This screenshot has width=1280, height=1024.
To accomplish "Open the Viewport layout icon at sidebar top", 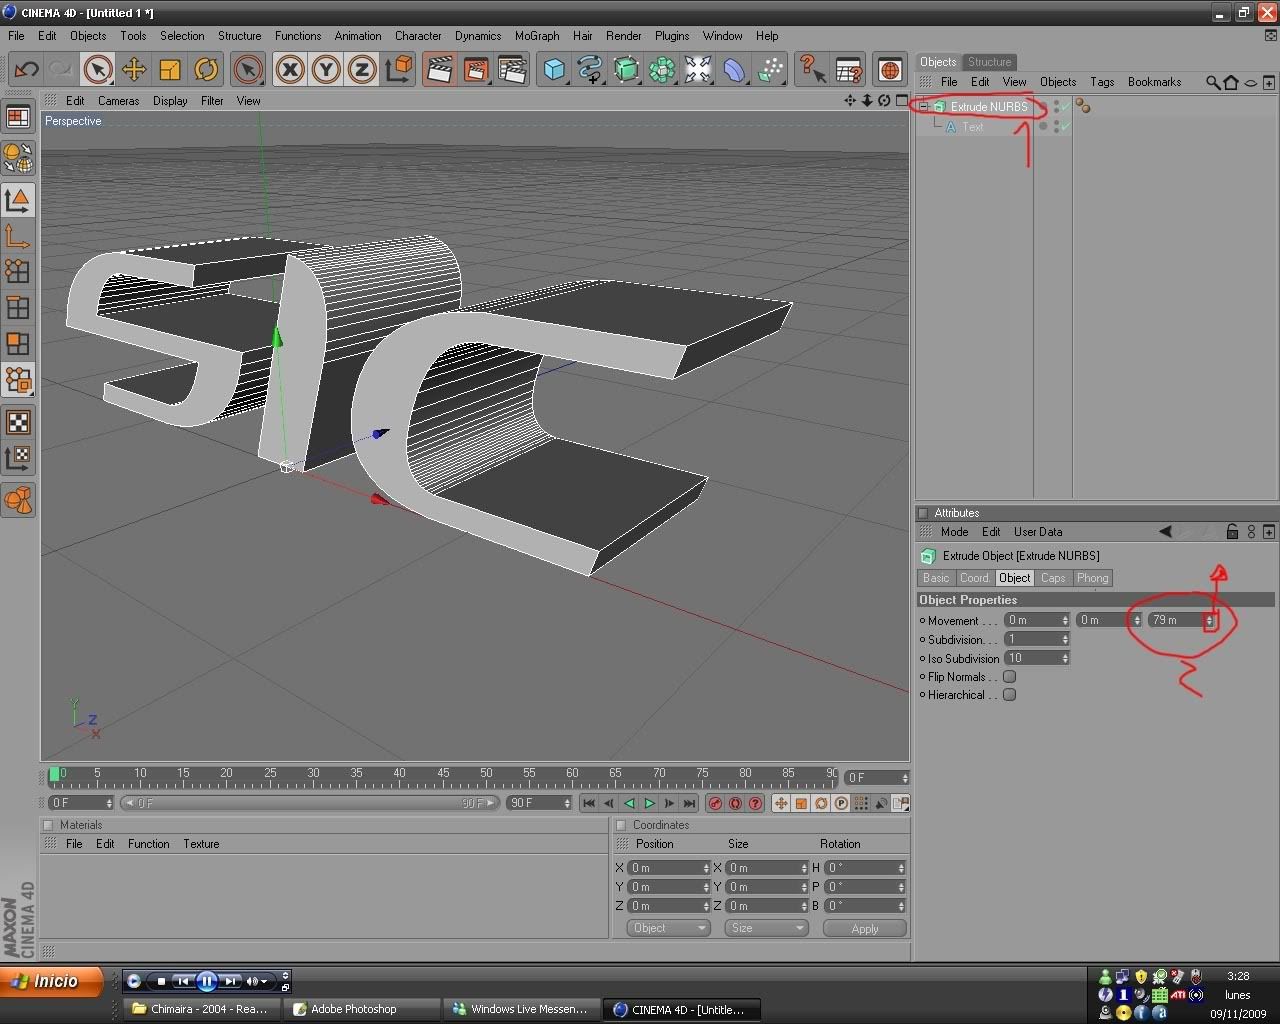I will 18,117.
